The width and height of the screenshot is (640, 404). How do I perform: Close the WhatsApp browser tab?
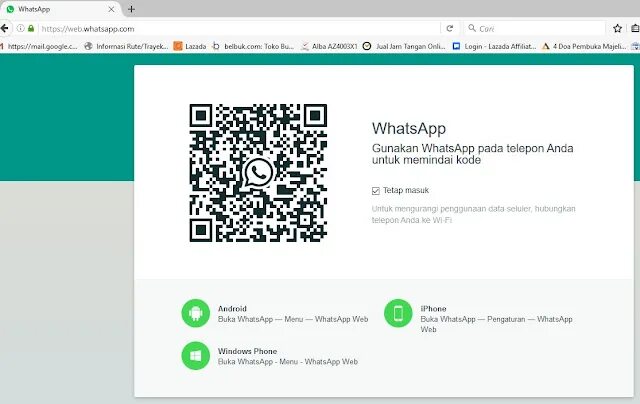pyautogui.click(x=111, y=9)
